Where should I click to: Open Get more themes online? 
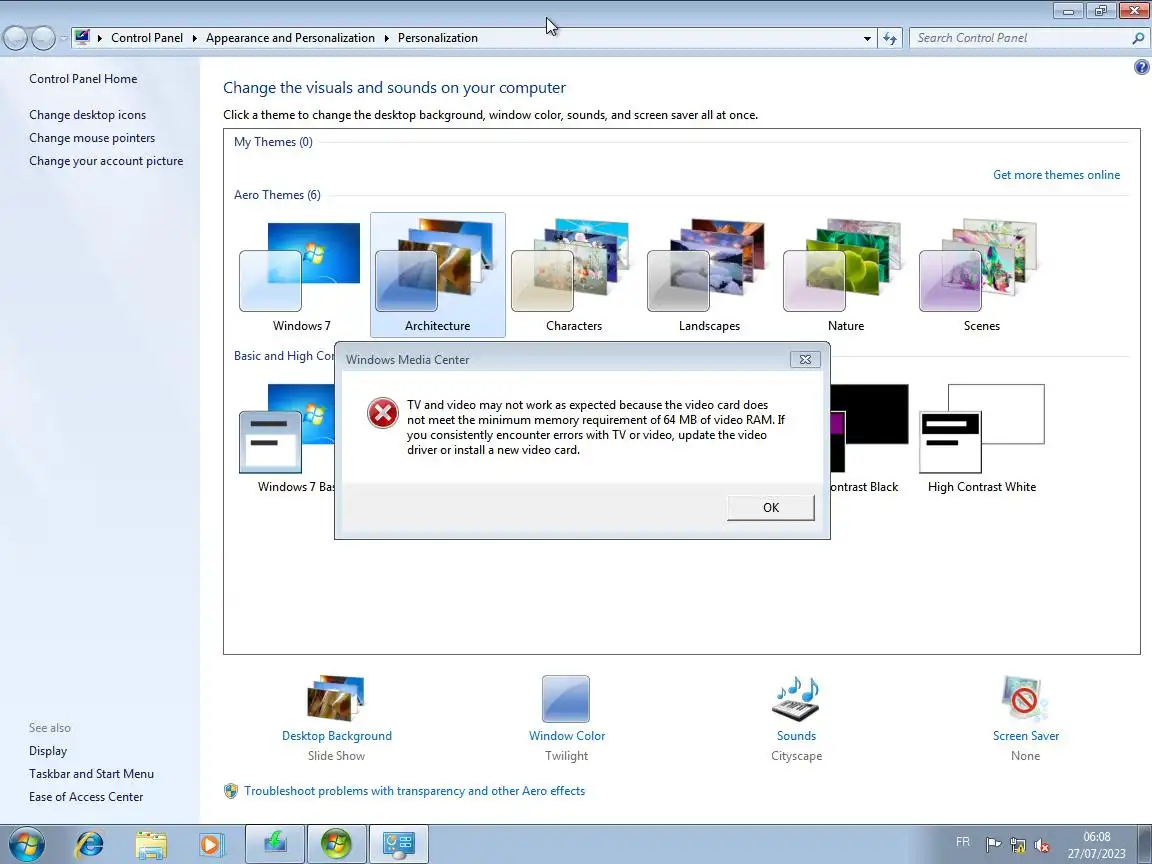[x=1056, y=175]
